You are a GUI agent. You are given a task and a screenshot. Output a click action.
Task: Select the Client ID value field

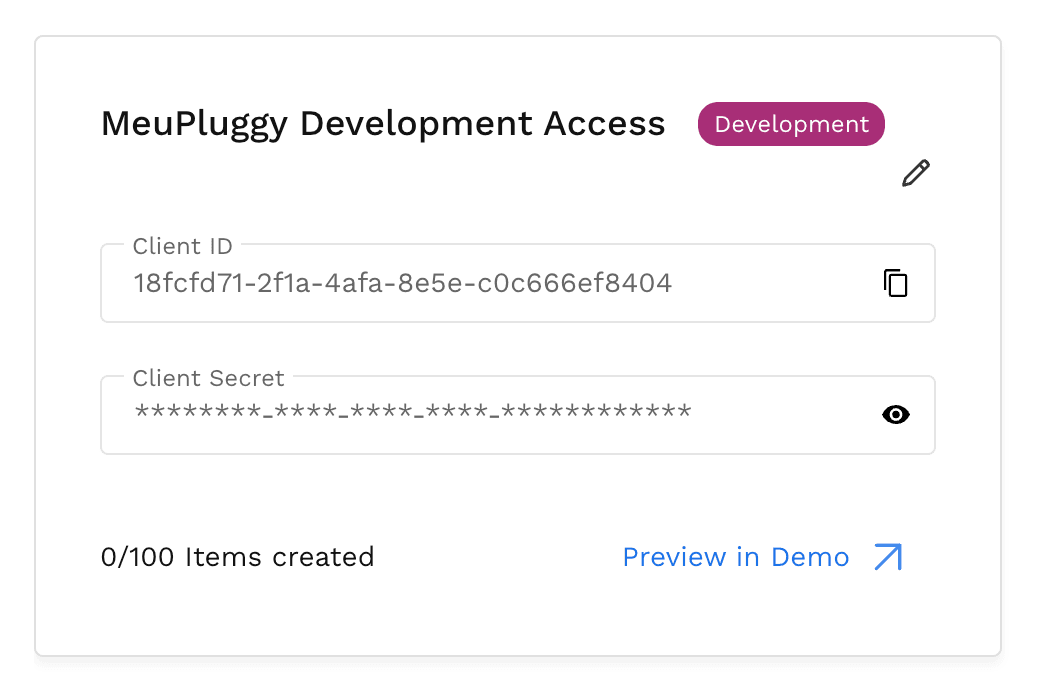click(518, 283)
